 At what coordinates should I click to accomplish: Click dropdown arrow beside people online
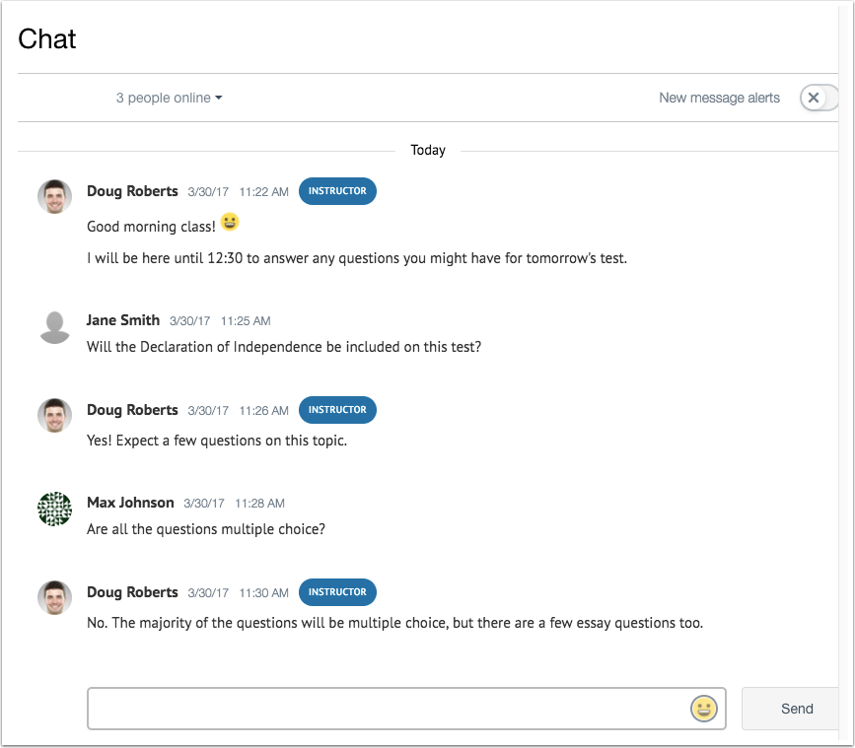(x=219, y=98)
